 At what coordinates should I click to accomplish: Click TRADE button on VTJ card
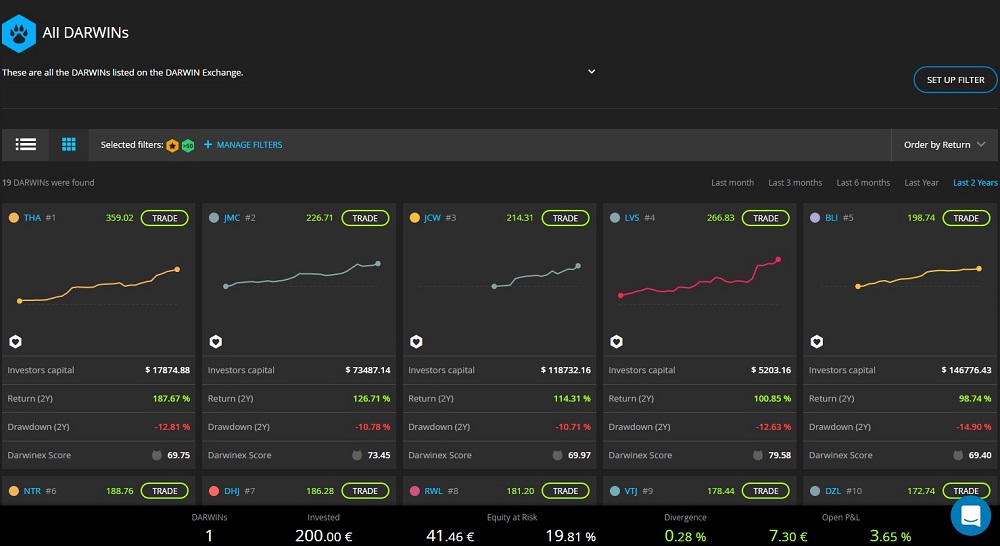765,491
